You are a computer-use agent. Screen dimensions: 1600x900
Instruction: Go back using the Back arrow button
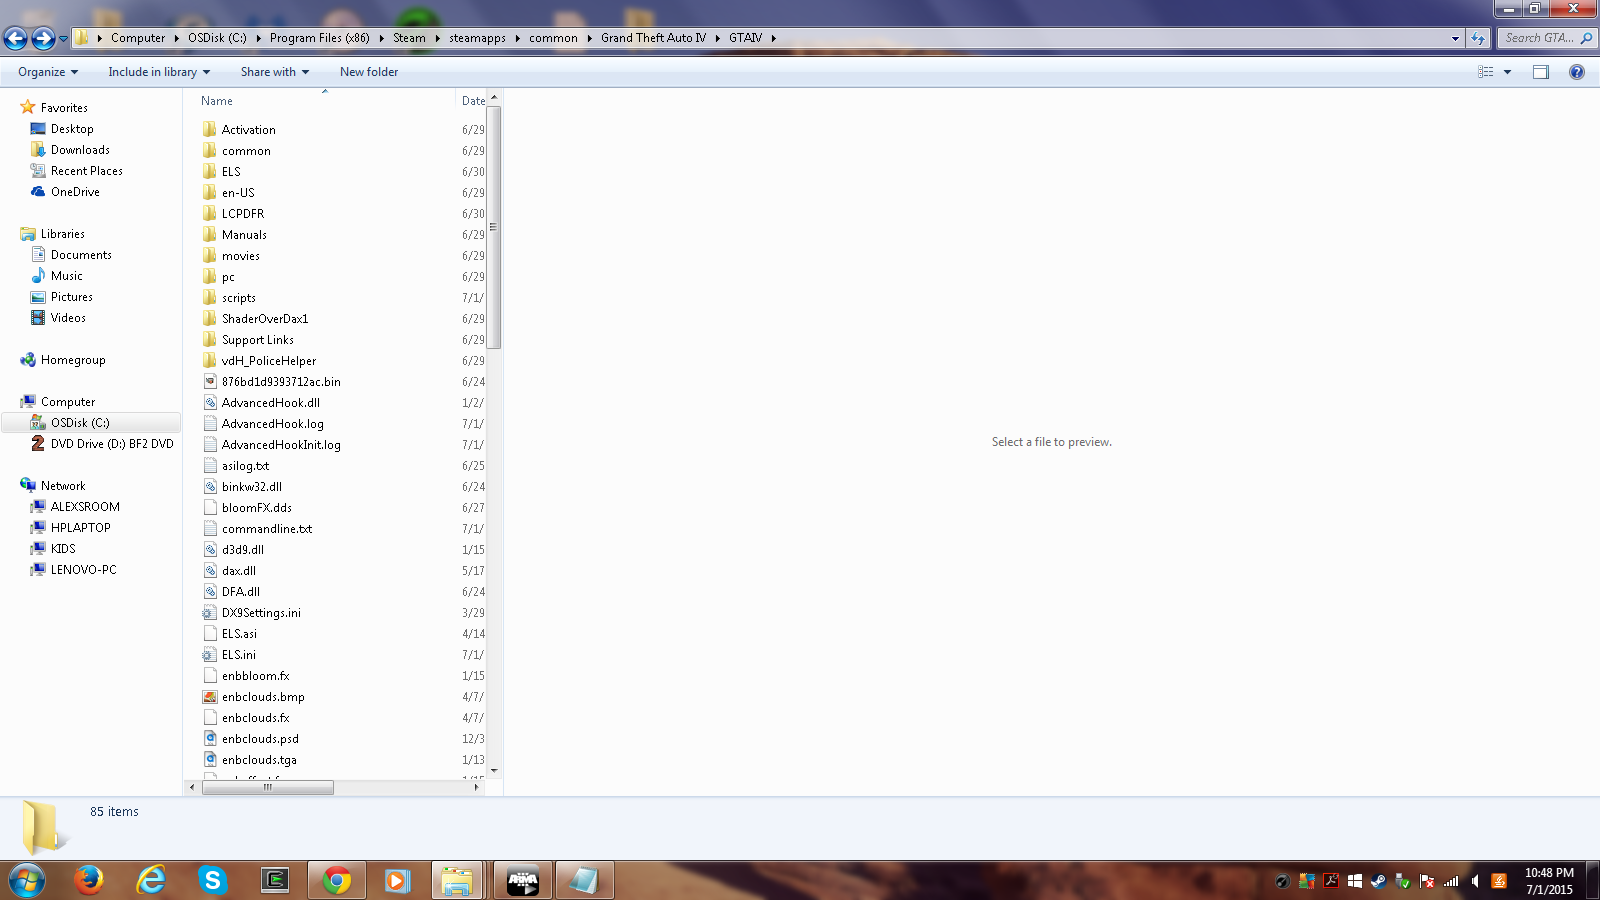(x=15, y=38)
